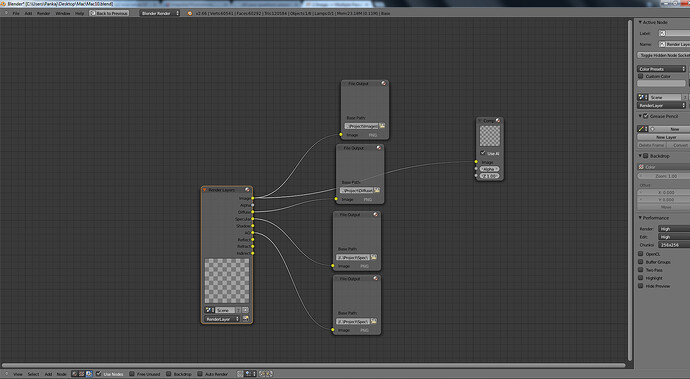Click the snap toggle icon in bottom header

[x=240, y=374]
